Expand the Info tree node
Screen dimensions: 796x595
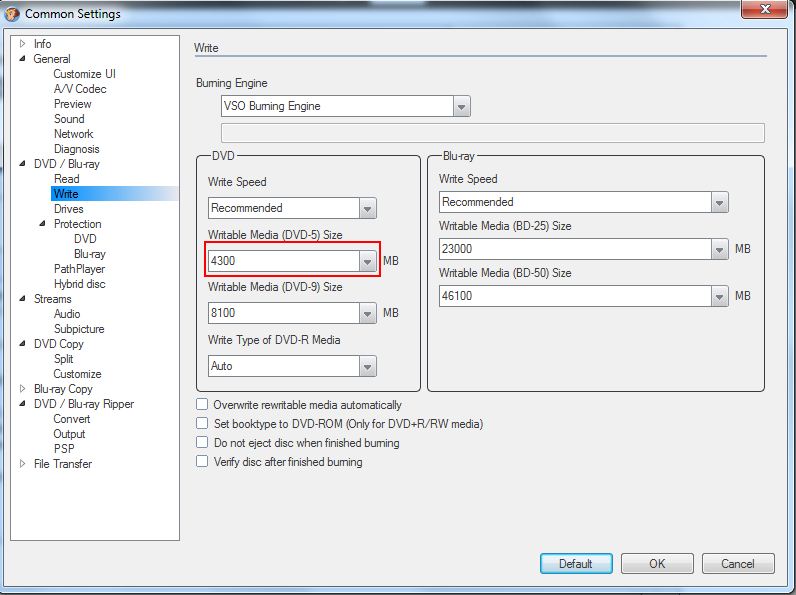[x=22, y=44]
